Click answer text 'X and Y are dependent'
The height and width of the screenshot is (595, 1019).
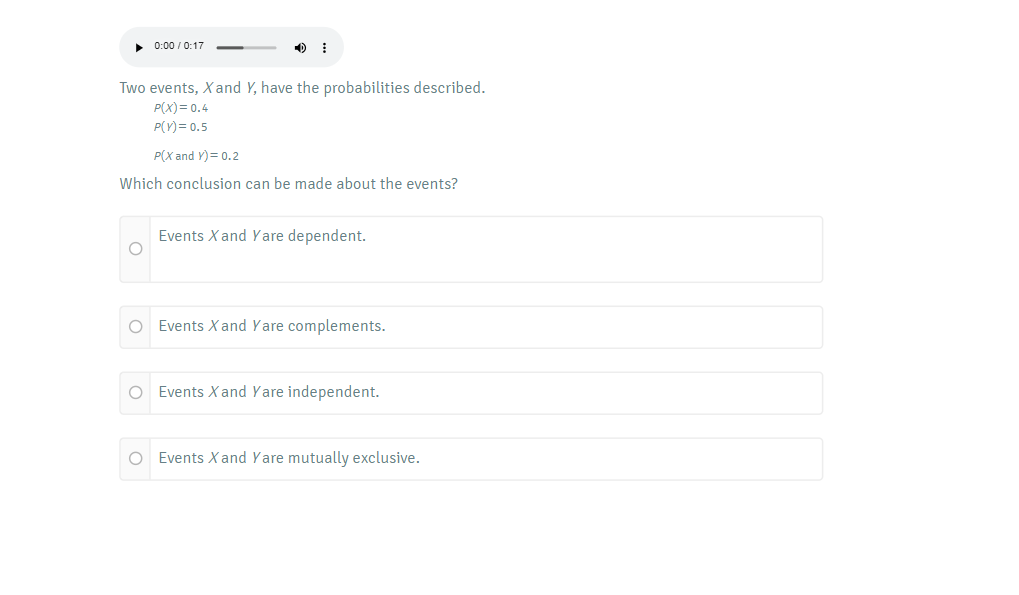[x=262, y=236]
